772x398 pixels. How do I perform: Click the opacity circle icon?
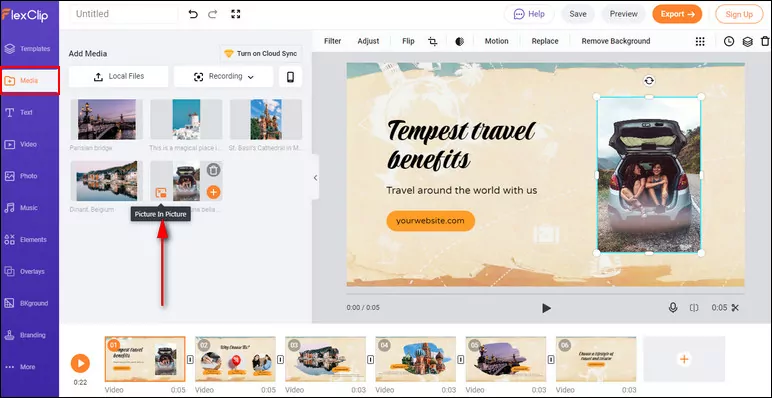(x=459, y=41)
